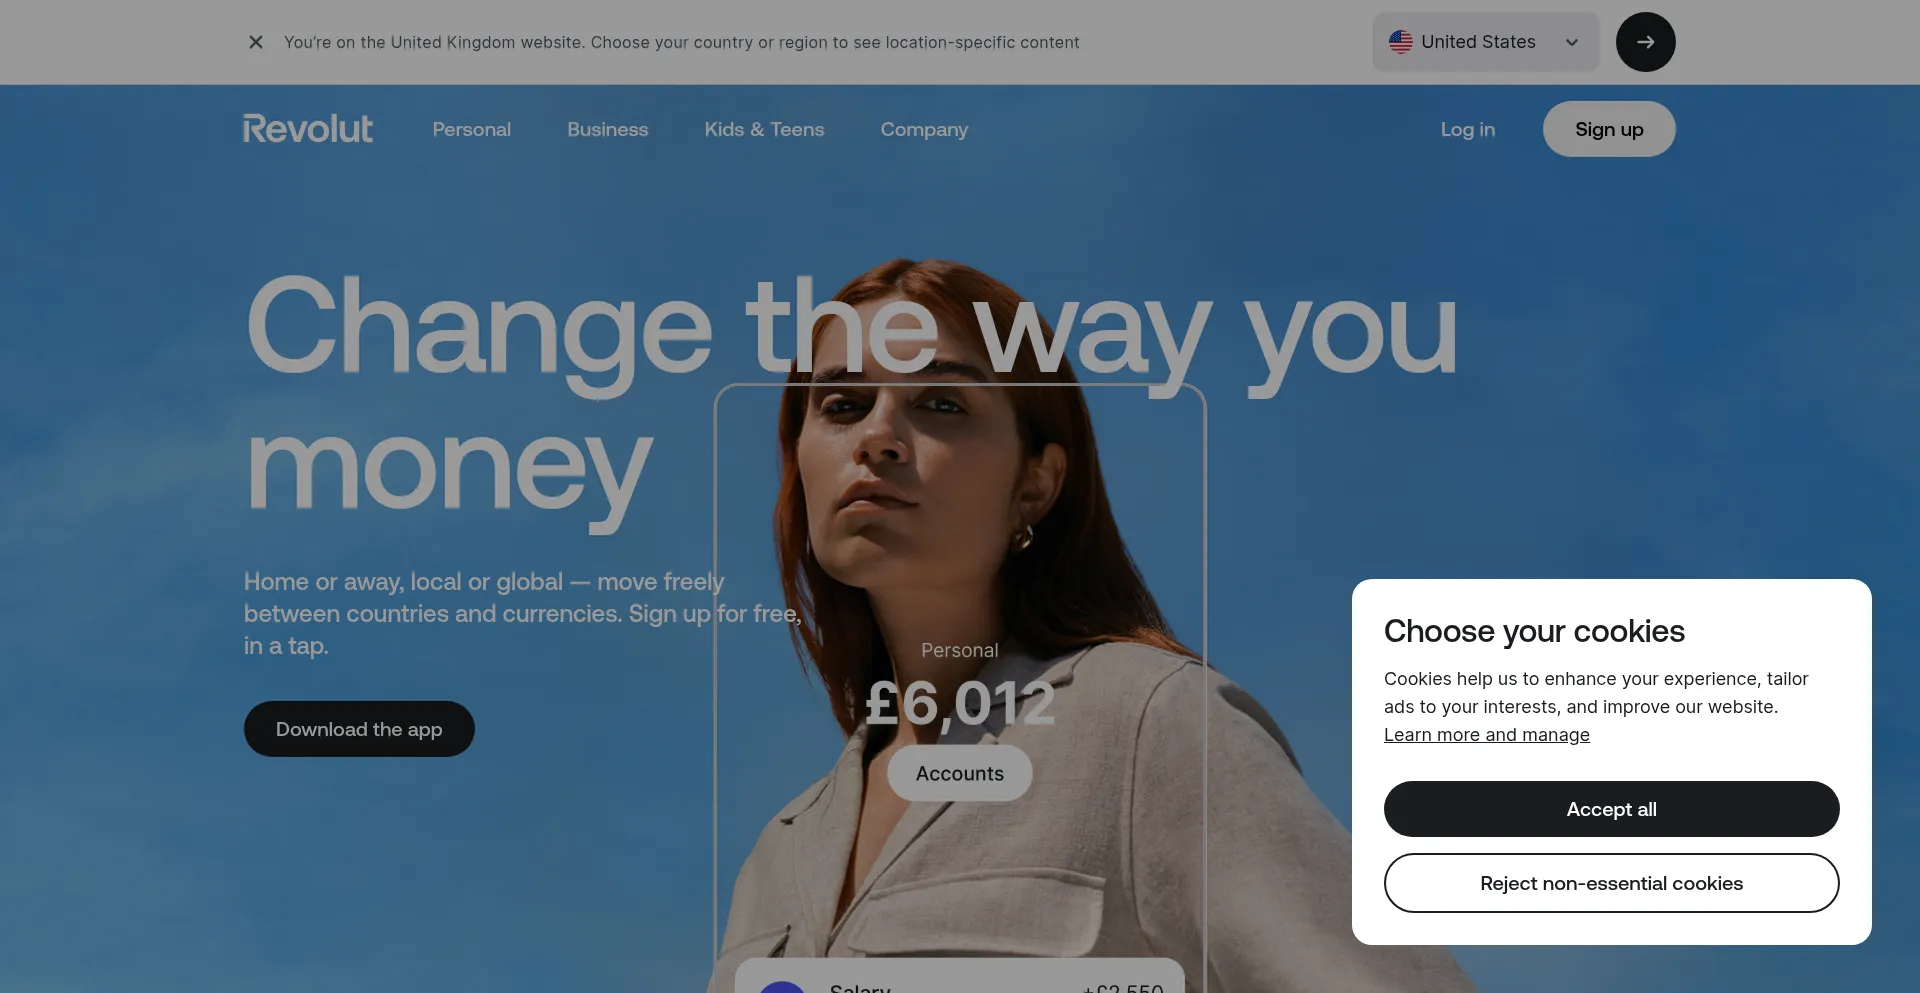This screenshot has height=993, width=1920.
Task: Reject non-essential cookies
Action: (1611, 883)
